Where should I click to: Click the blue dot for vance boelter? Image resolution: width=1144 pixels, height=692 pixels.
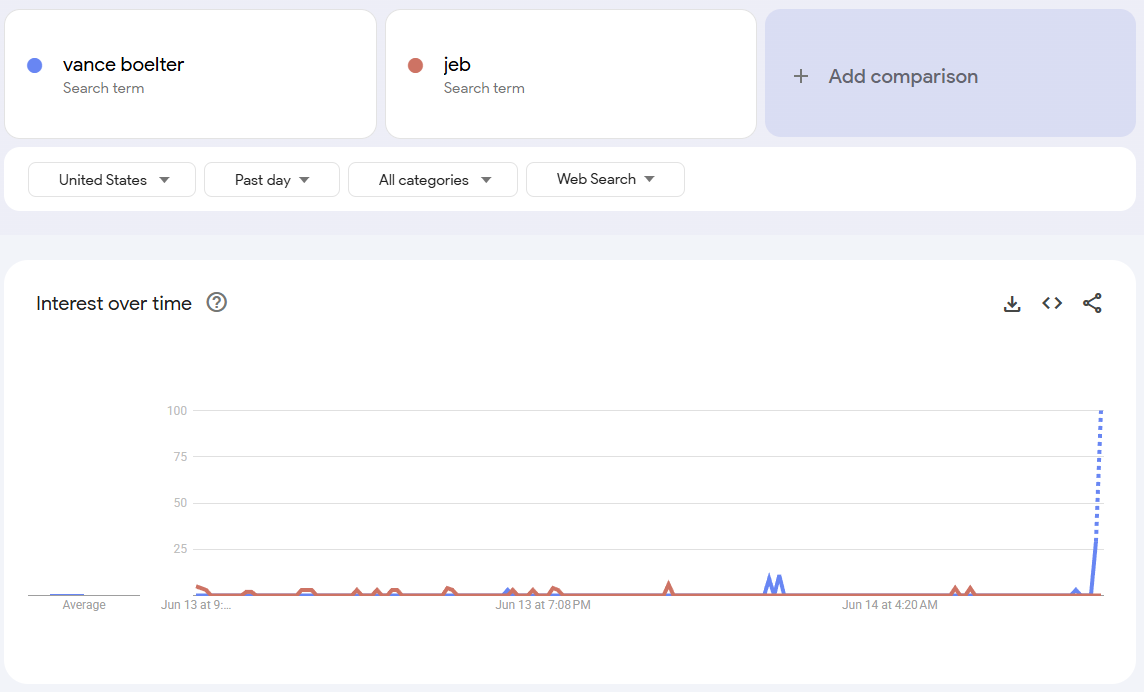pyautogui.click(x=34, y=66)
